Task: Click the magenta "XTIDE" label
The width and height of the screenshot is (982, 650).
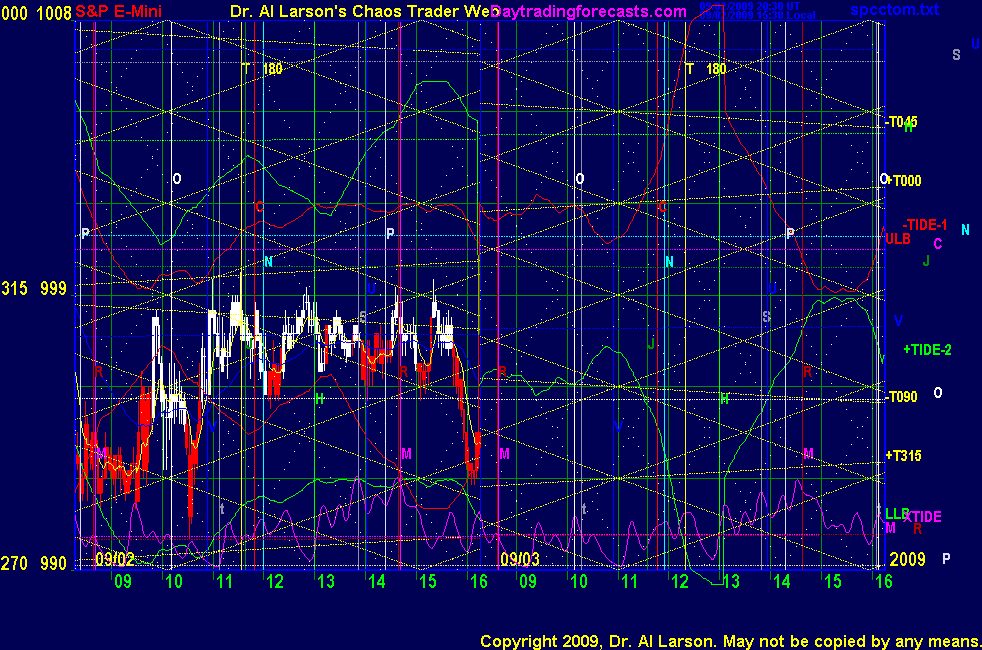Action: tap(923, 517)
